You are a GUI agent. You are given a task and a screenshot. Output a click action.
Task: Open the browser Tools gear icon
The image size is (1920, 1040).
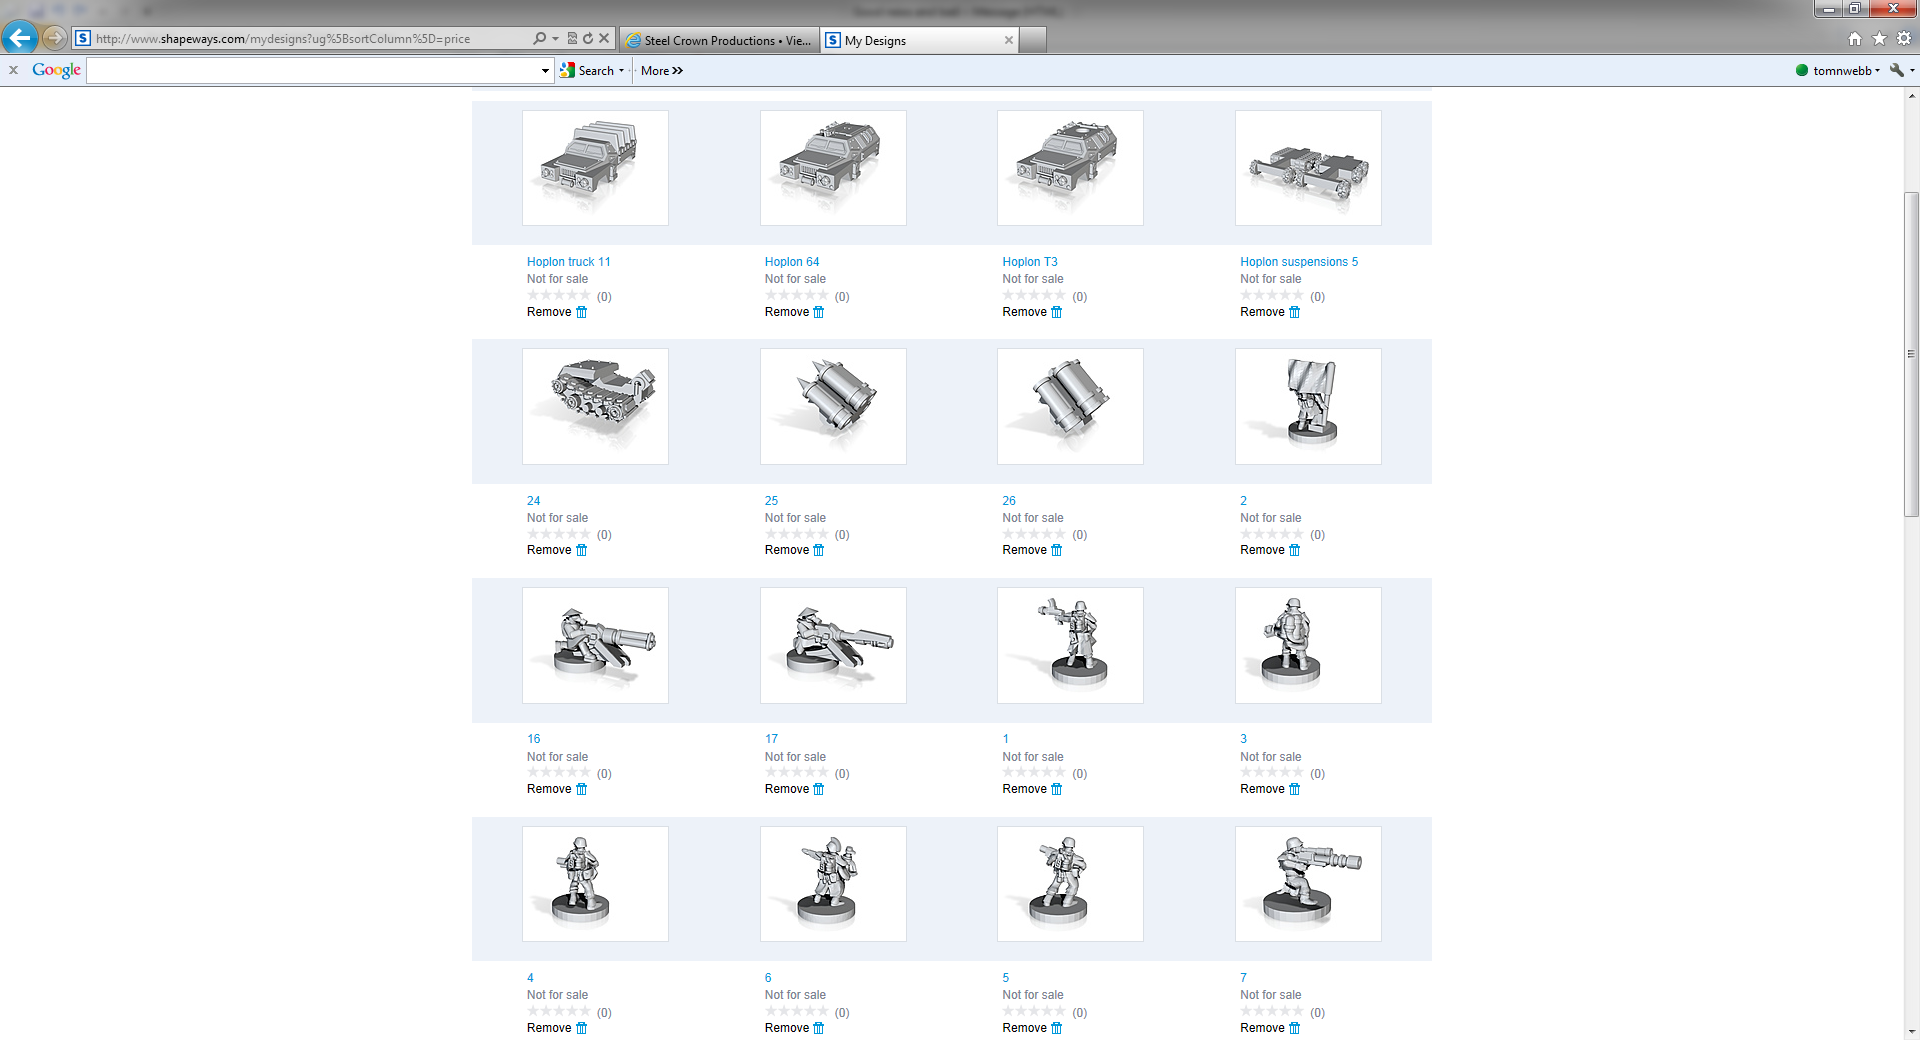pyautogui.click(x=1904, y=39)
